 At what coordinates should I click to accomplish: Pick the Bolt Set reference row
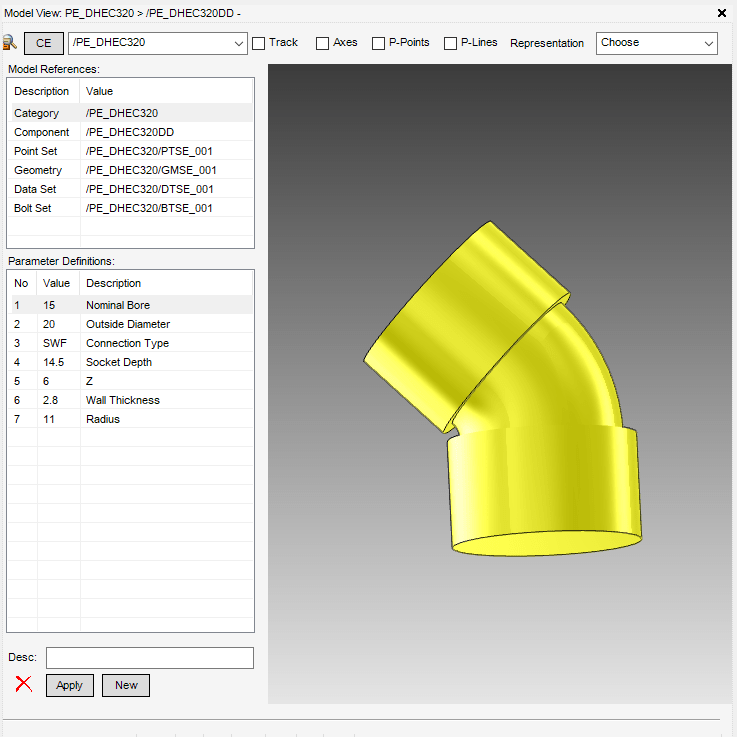click(x=130, y=208)
